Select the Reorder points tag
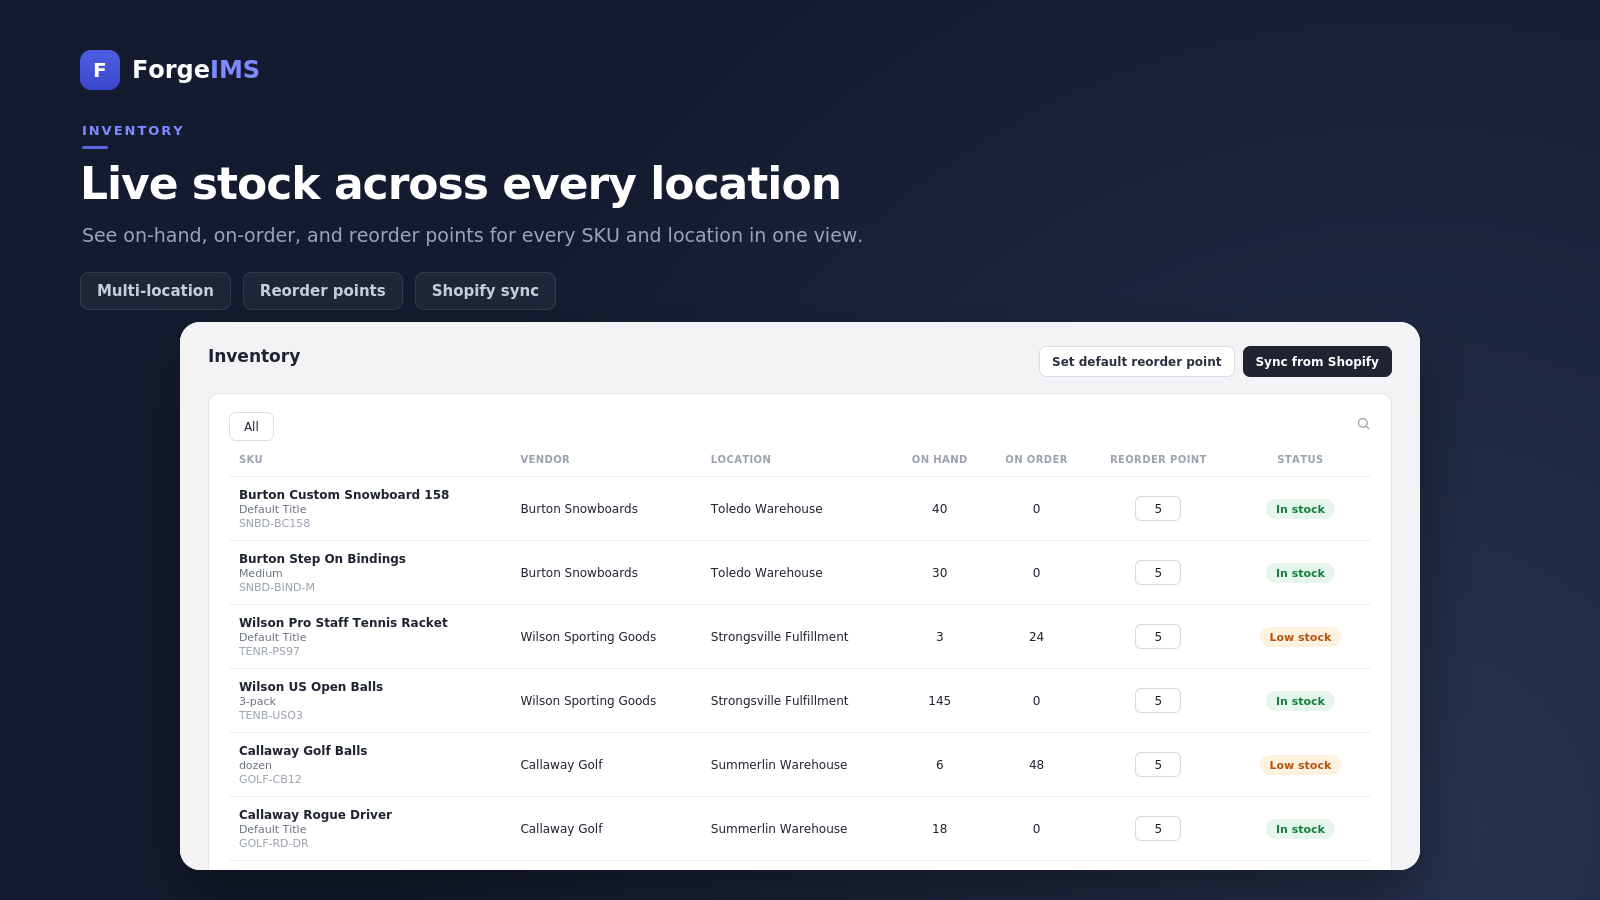 [322, 291]
